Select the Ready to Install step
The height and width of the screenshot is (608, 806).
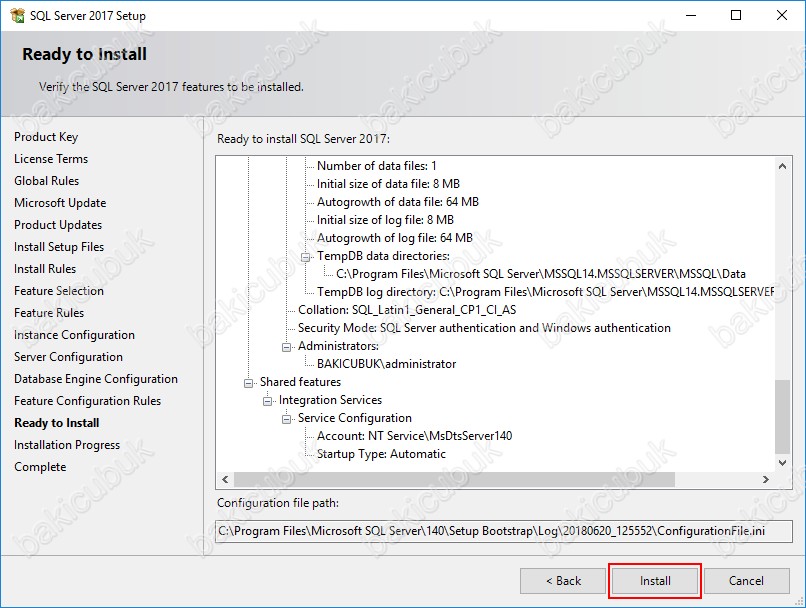[x=57, y=423]
